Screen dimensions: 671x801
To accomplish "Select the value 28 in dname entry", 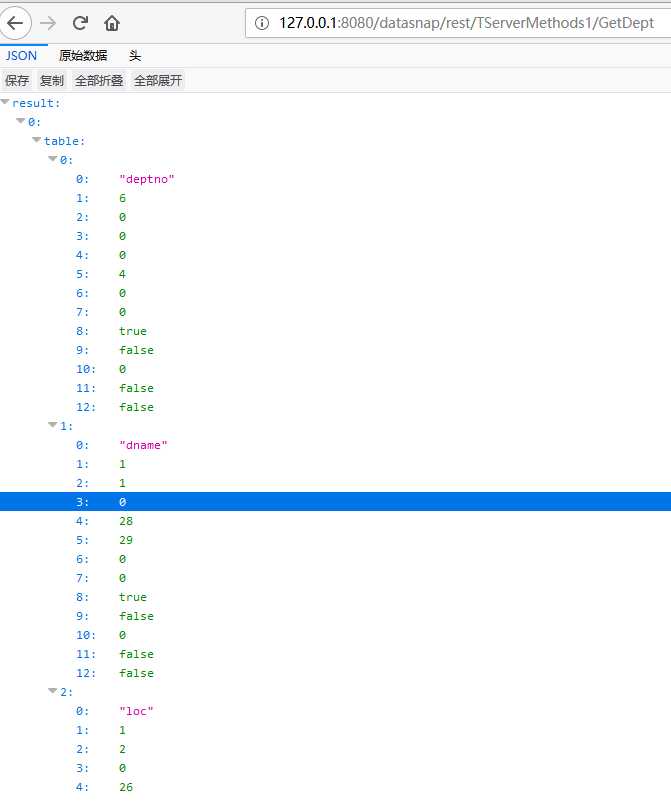I will click(x=126, y=521).
